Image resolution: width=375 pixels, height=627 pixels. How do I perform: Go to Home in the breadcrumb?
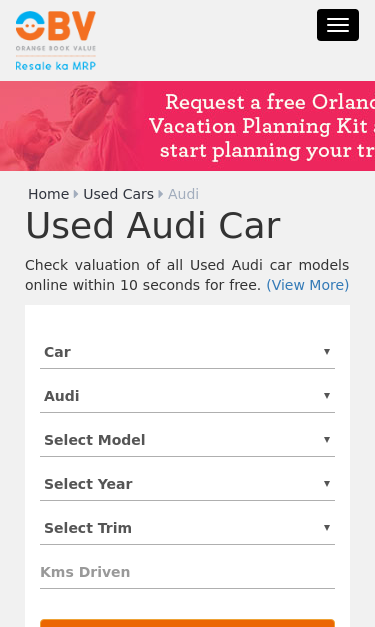point(48,194)
